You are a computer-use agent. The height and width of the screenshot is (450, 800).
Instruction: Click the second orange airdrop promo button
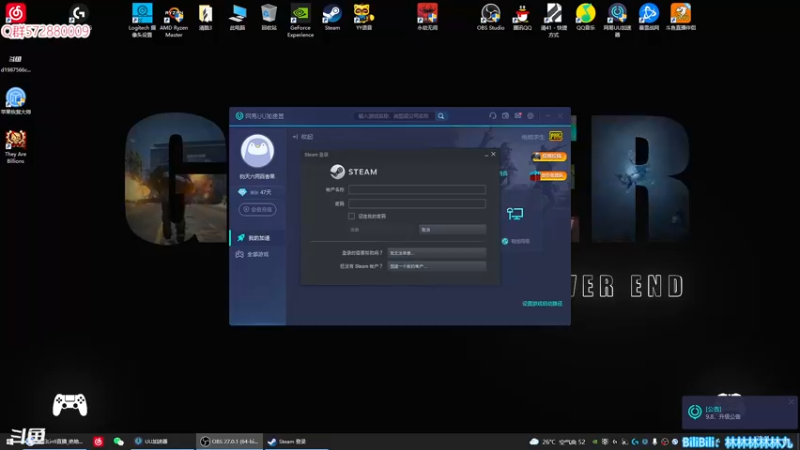(x=548, y=176)
